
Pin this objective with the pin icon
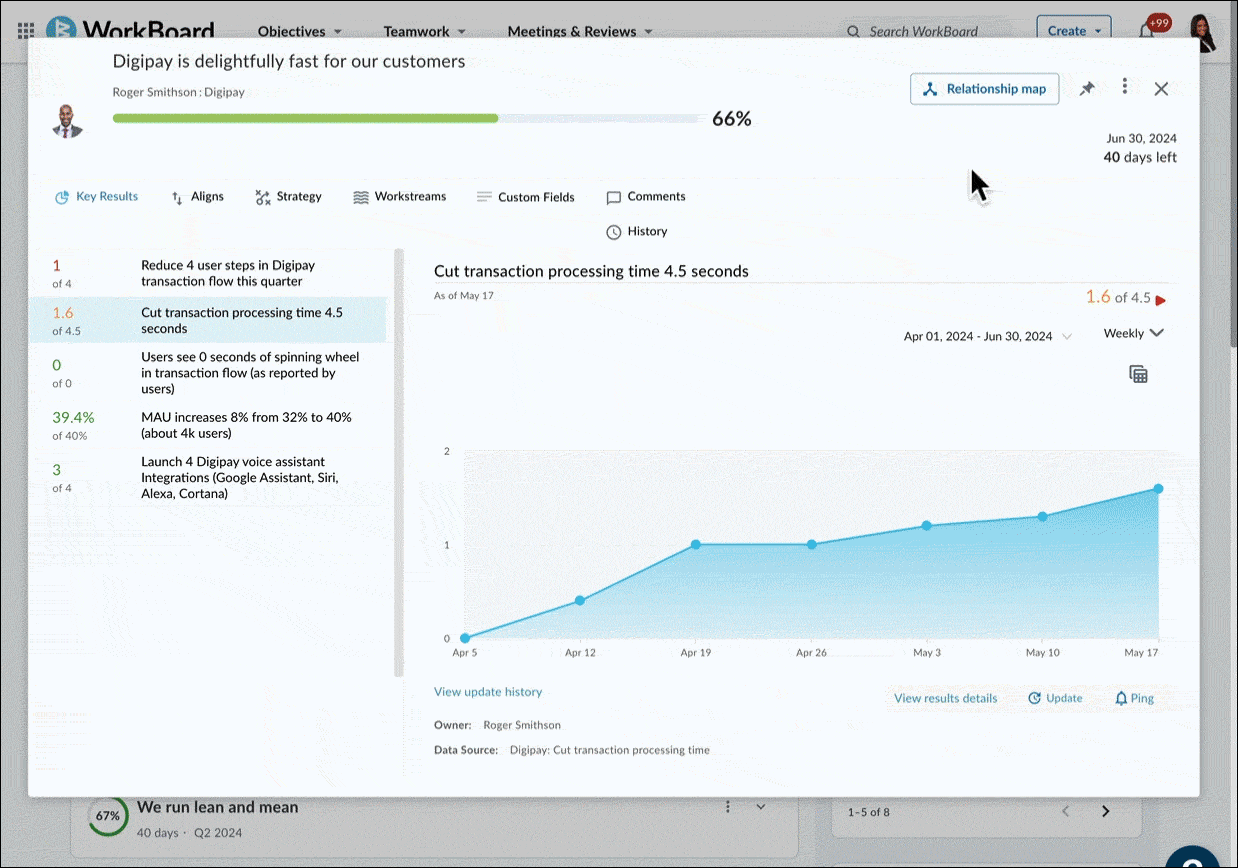[1087, 89]
